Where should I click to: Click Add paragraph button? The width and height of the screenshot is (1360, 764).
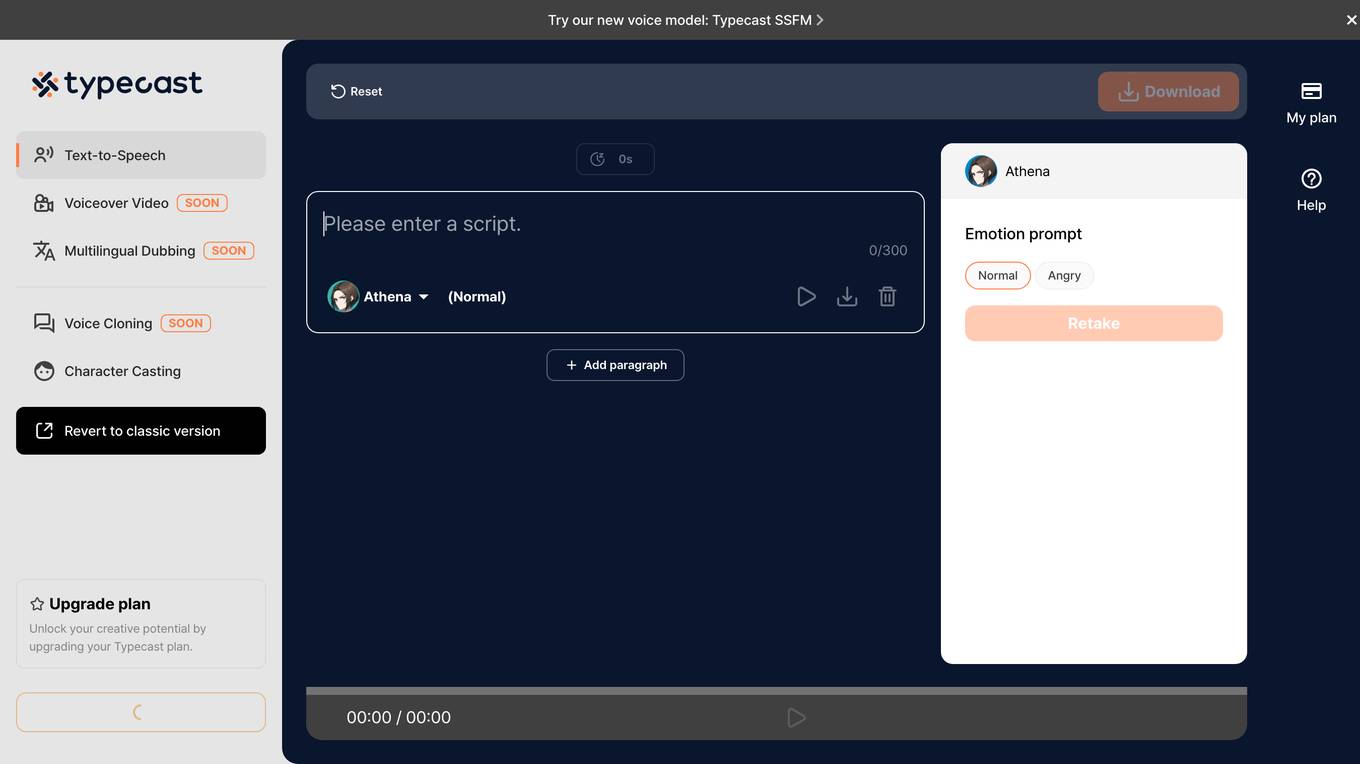click(615, 365)
